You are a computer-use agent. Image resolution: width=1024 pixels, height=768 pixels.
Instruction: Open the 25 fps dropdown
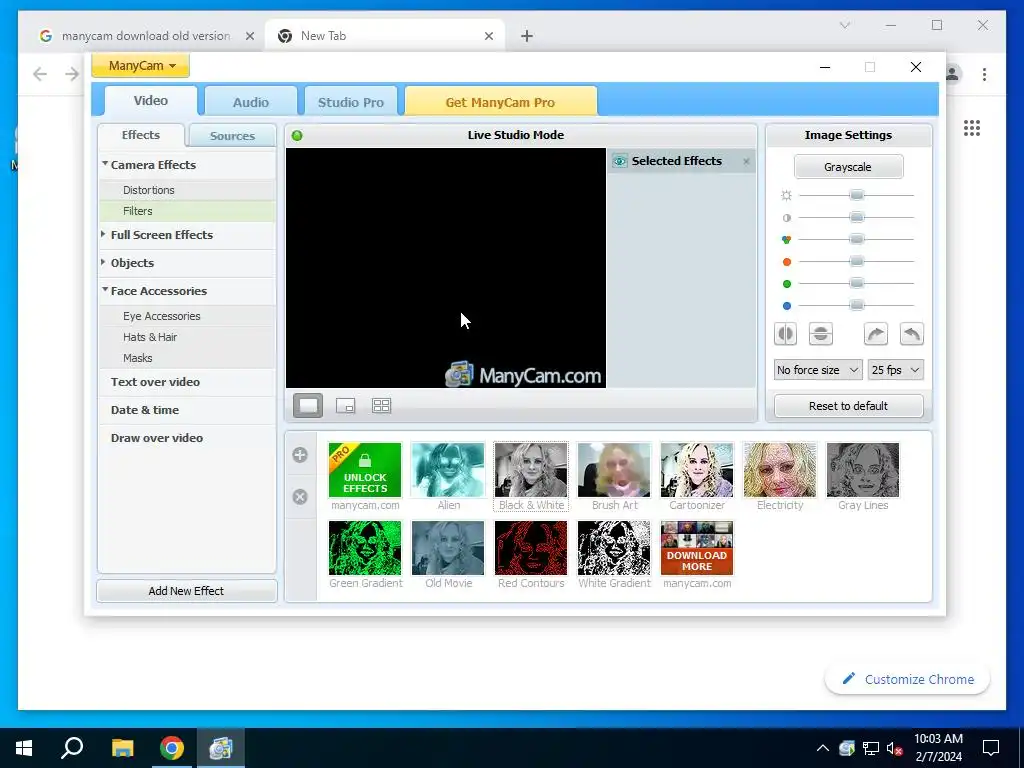(x=895, y=370)
